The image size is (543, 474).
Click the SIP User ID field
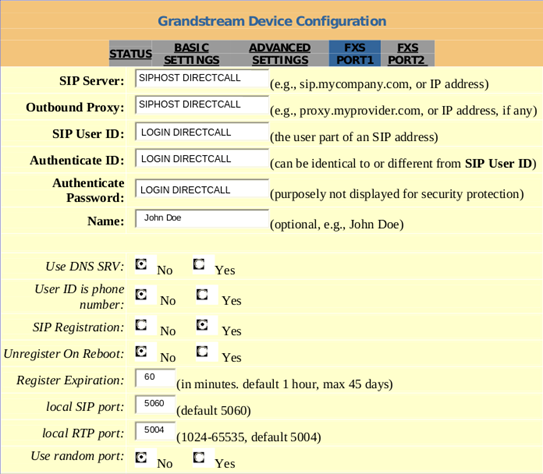pos(202,131)
